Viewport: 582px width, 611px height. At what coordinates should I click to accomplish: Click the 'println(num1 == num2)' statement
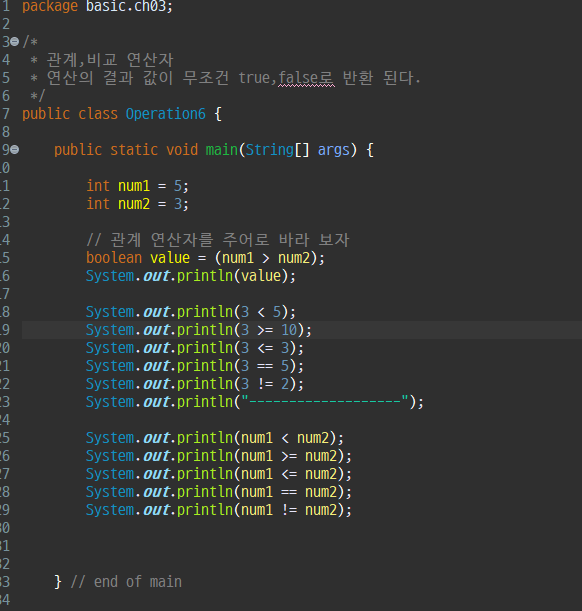click(x=219, y=492)
